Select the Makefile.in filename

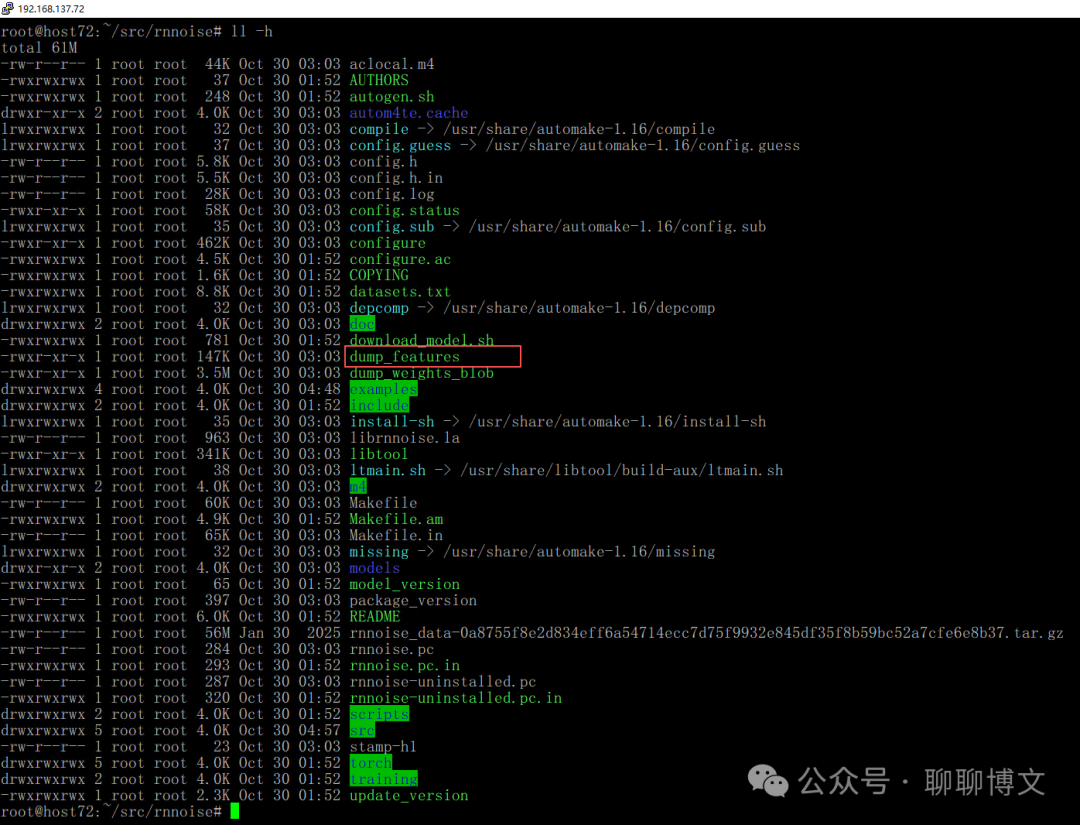coord(396,536)
